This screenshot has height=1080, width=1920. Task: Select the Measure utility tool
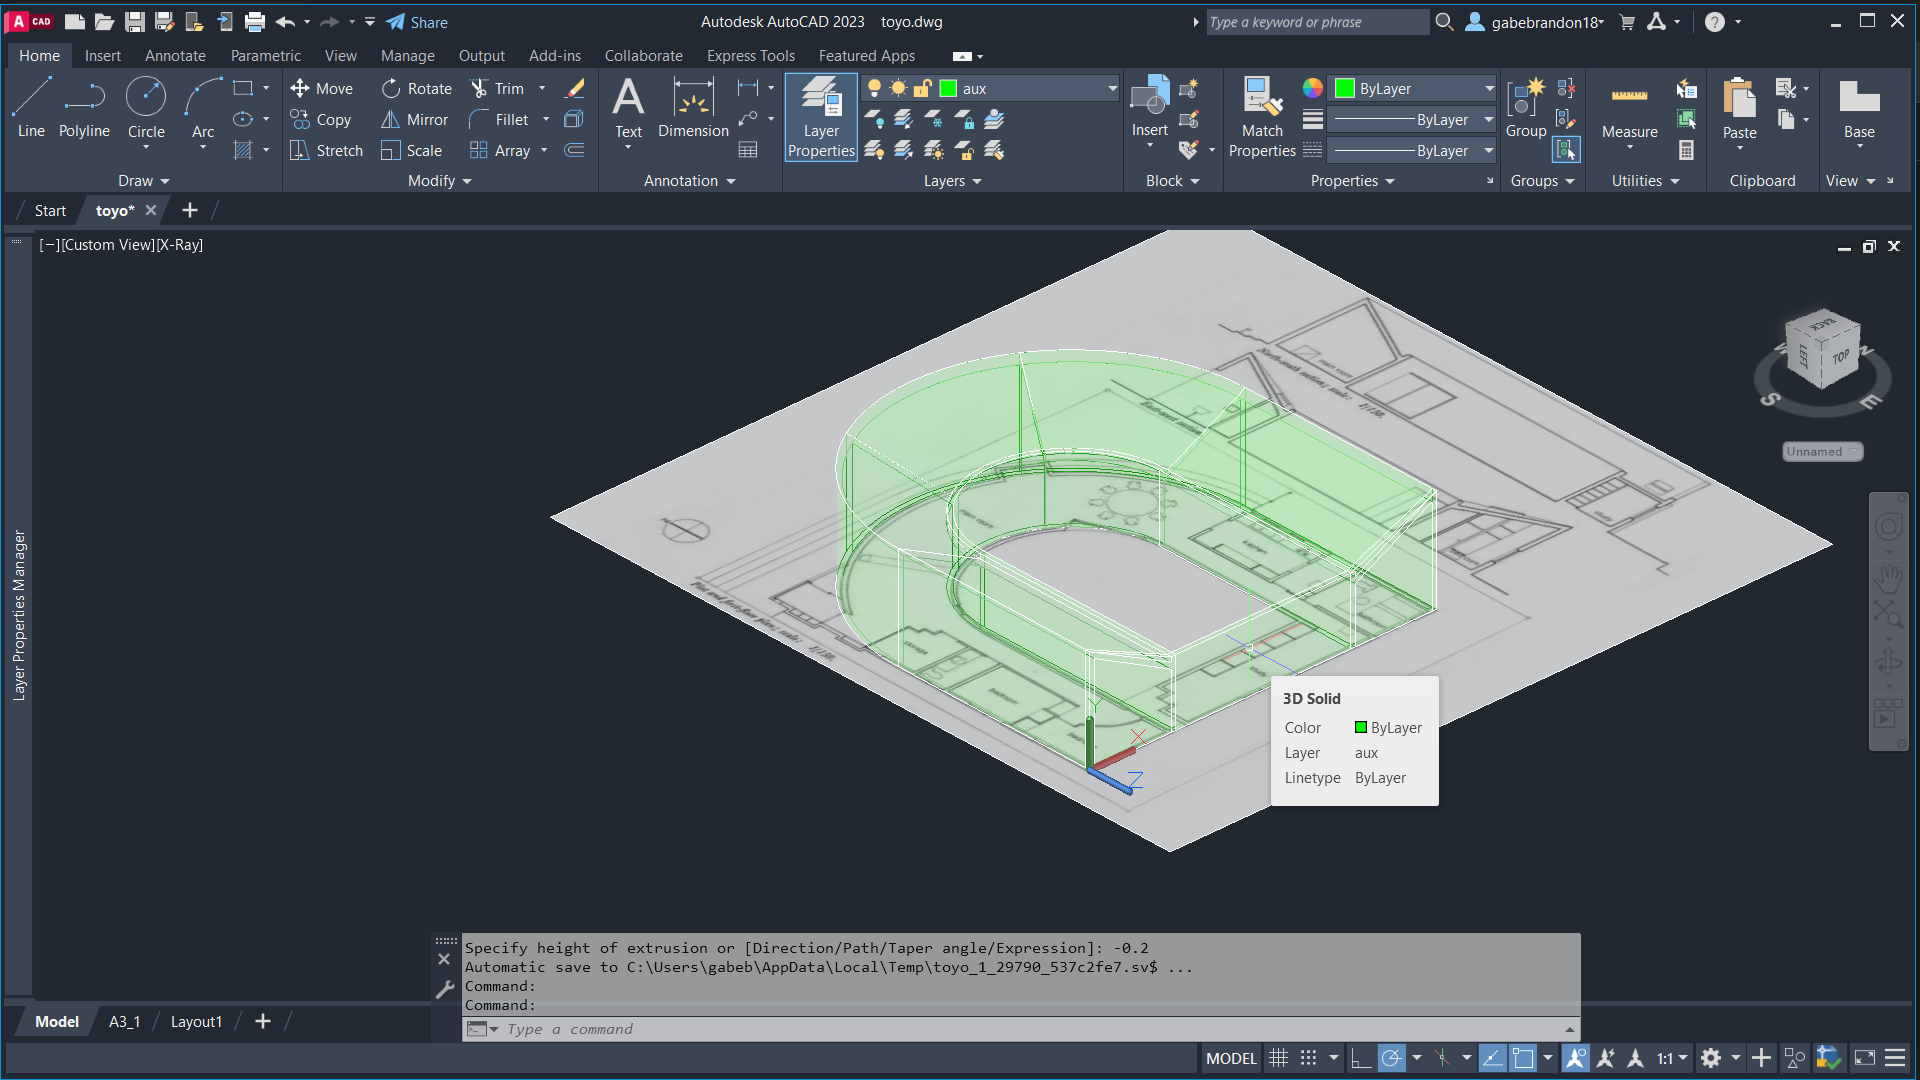(1629, 110)
